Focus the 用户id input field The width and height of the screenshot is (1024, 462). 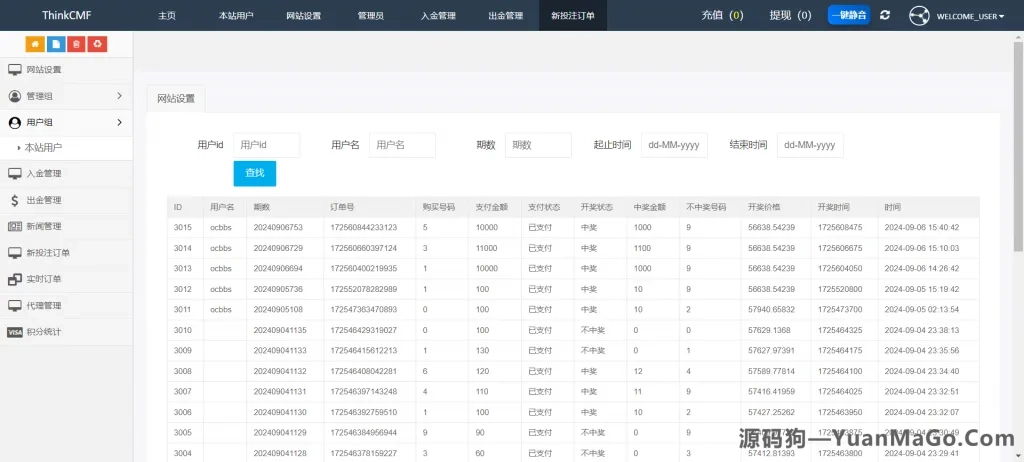tap(266, 145)
